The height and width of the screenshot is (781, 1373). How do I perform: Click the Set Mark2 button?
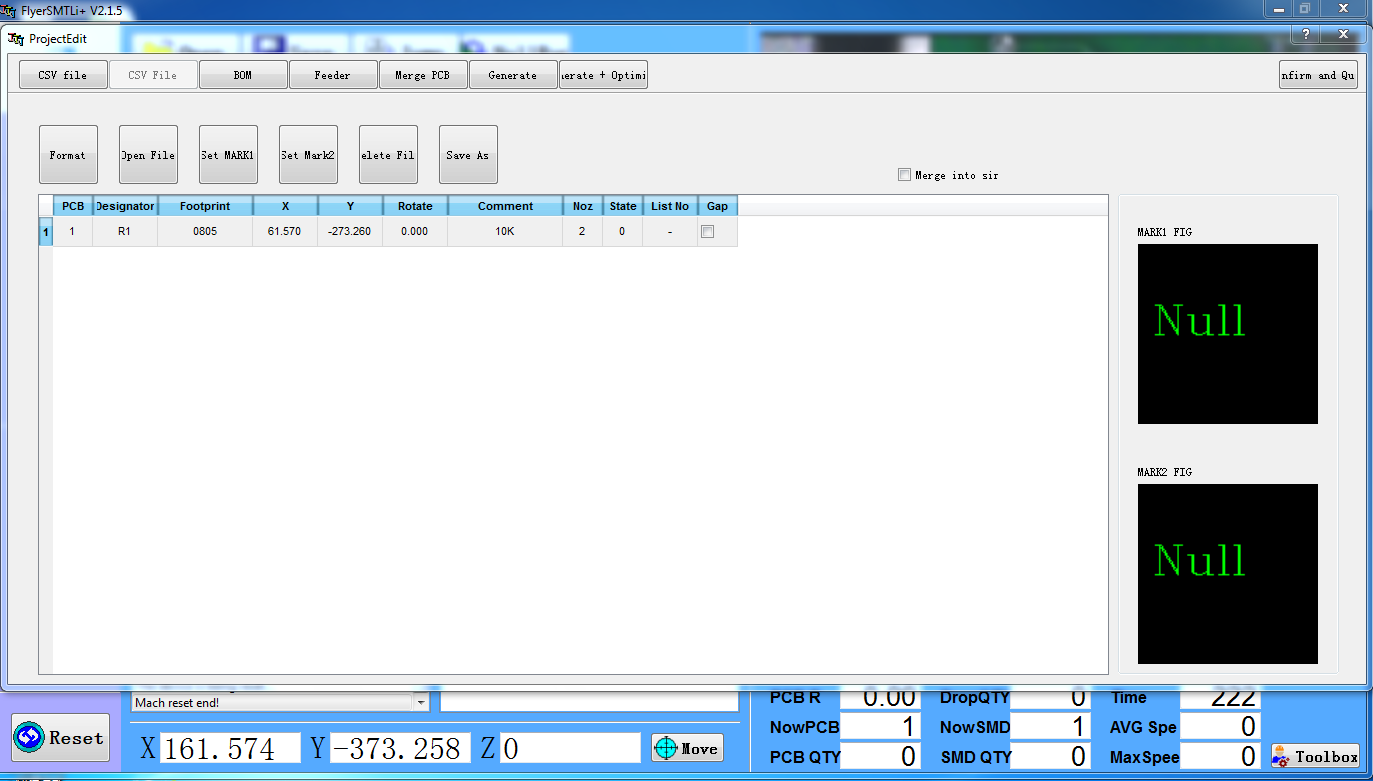(x=308, y=155)
